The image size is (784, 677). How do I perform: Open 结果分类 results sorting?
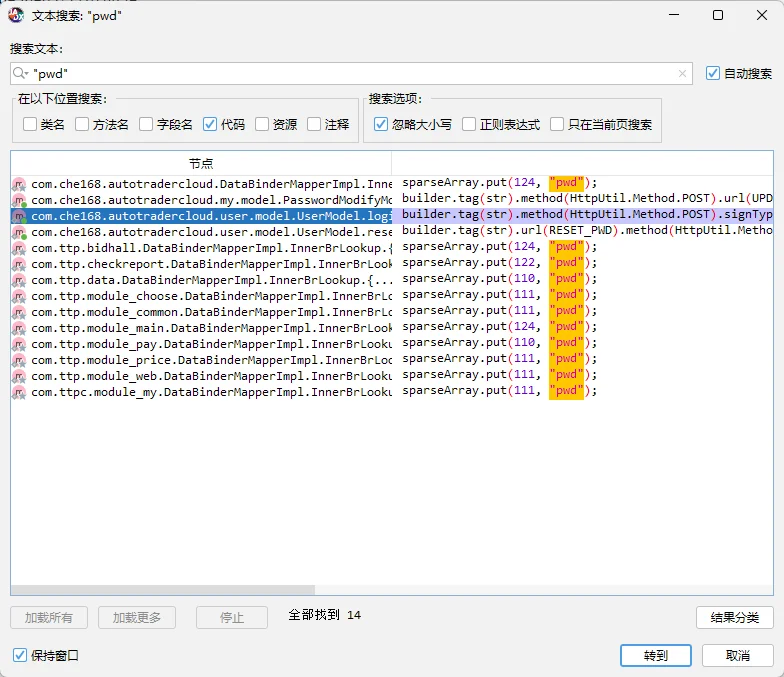pyautogui.click(x=734, y=618)
